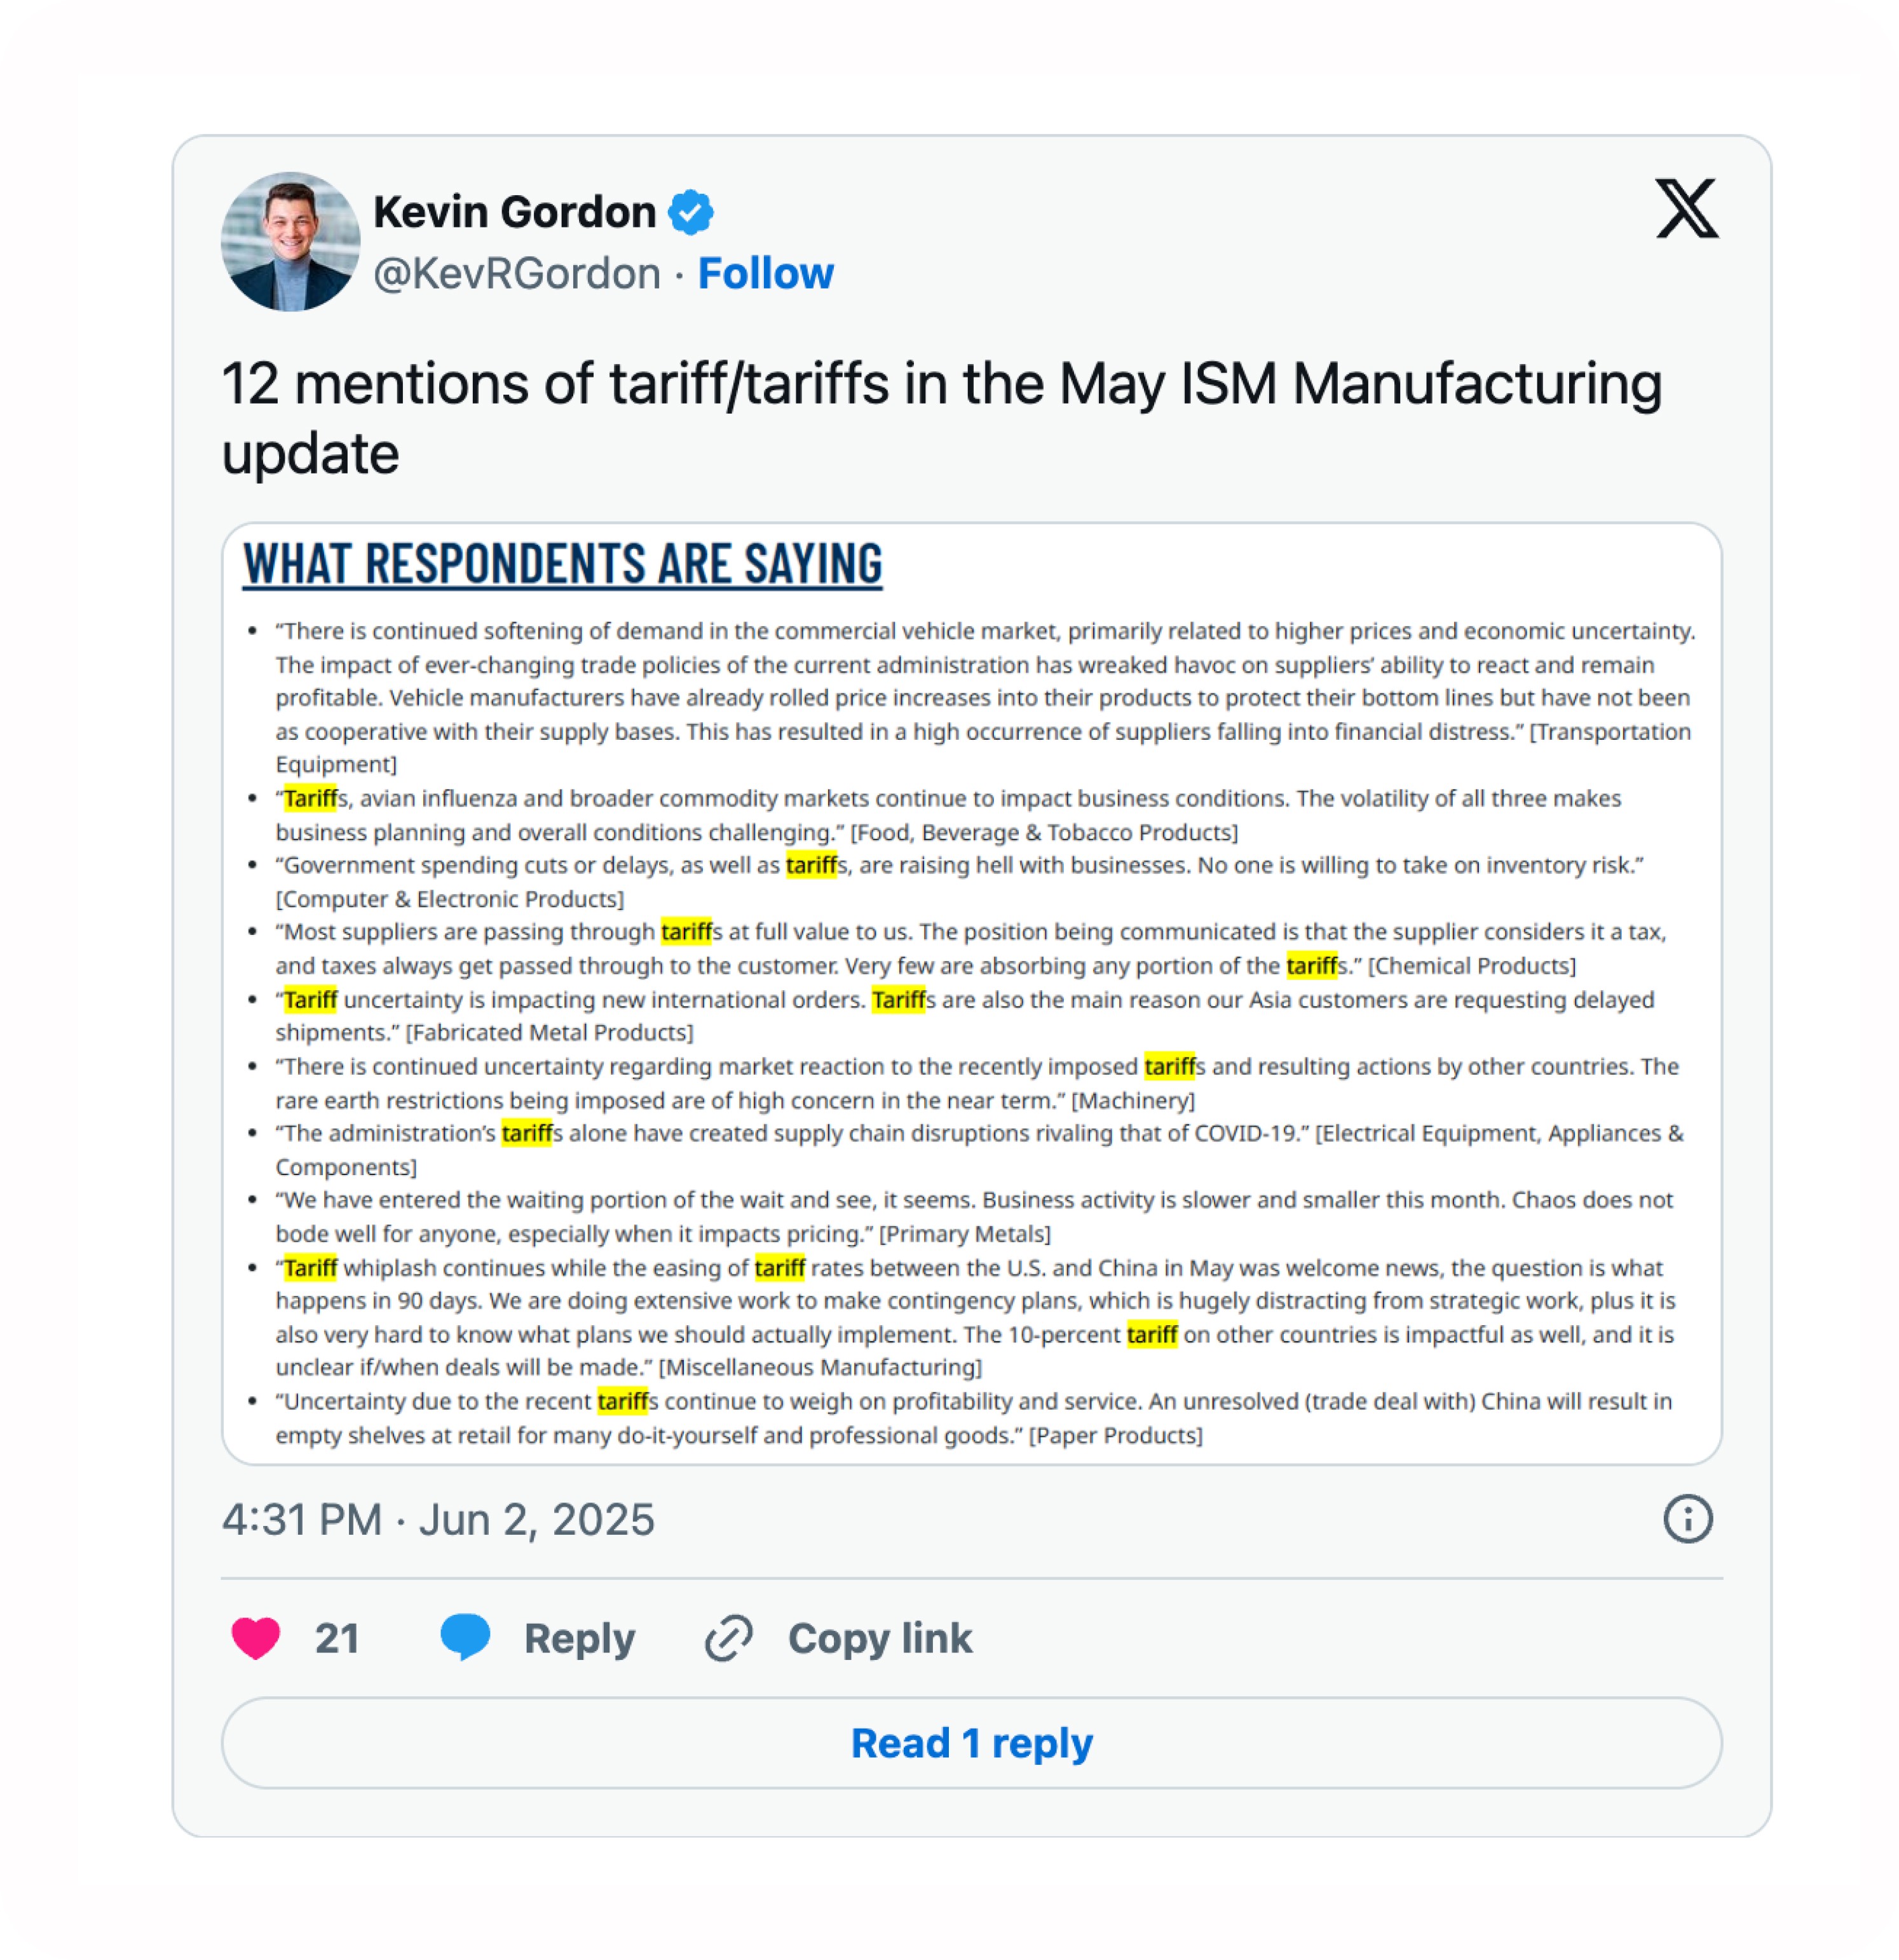The height and width of the screenshot is (1960, 1899).
Task: Click the Copy link text
Action: coord(880,1638)
